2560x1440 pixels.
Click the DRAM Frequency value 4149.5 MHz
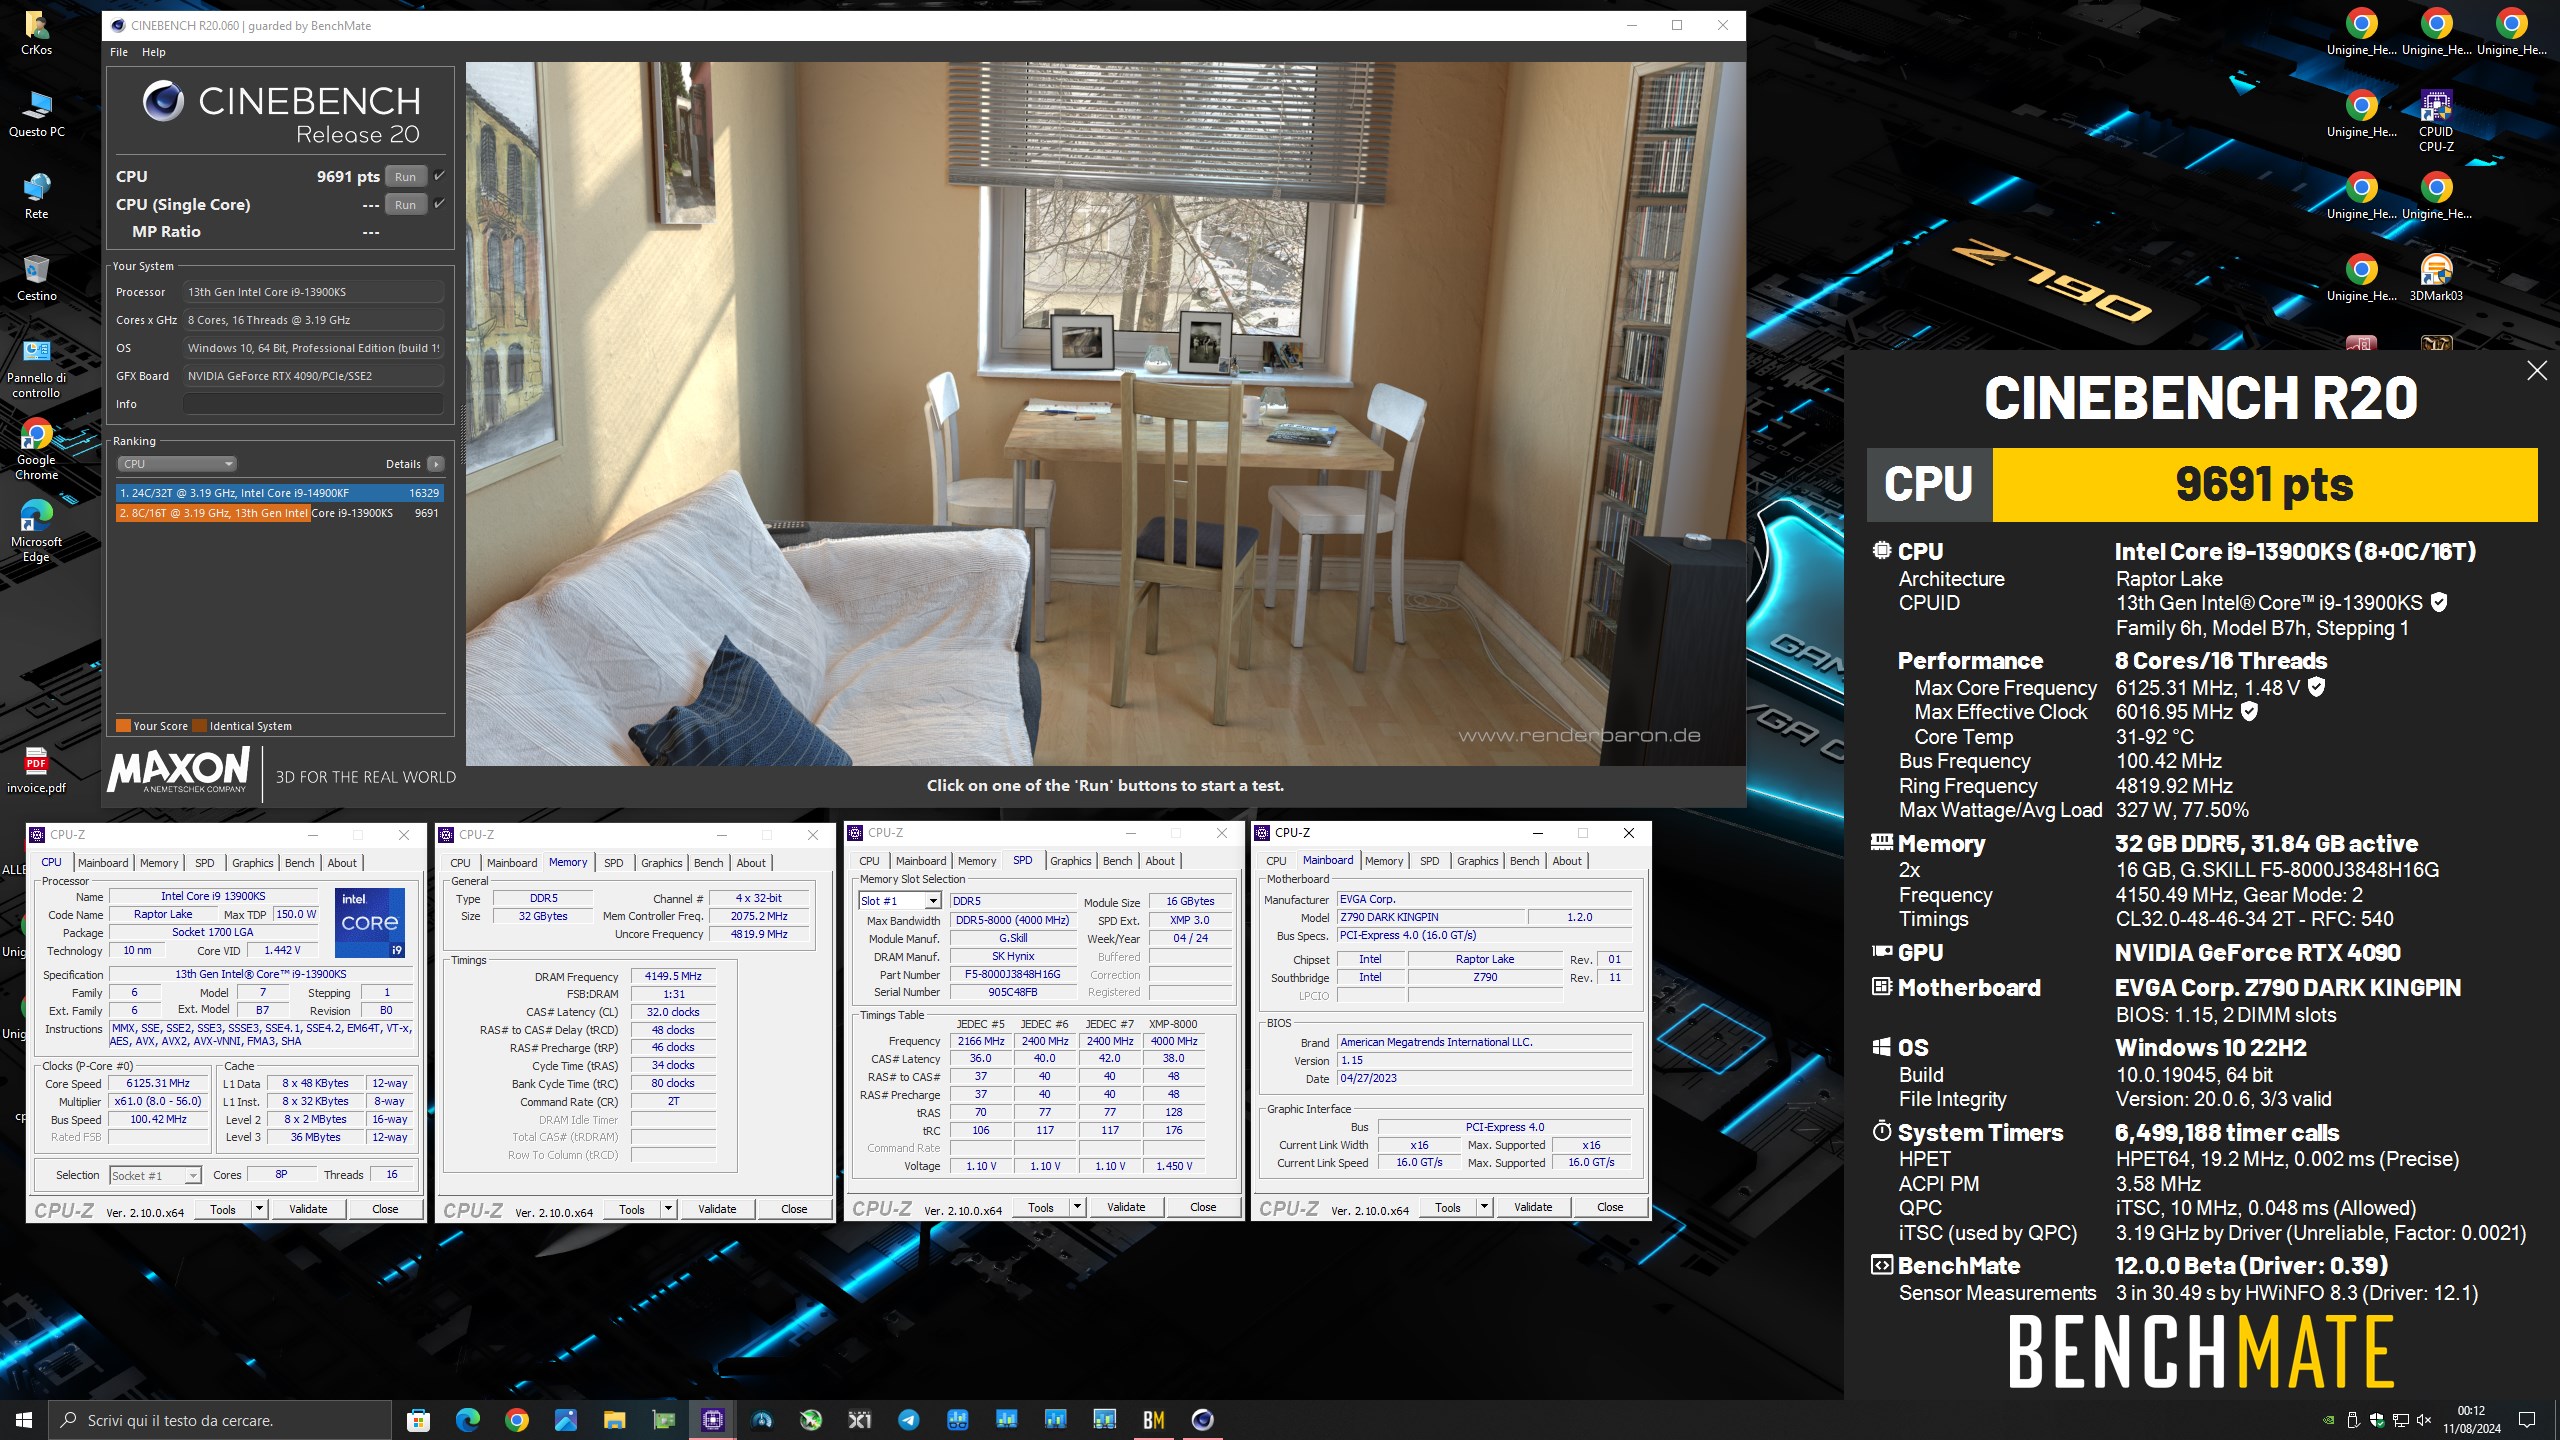tap(673, 977)
